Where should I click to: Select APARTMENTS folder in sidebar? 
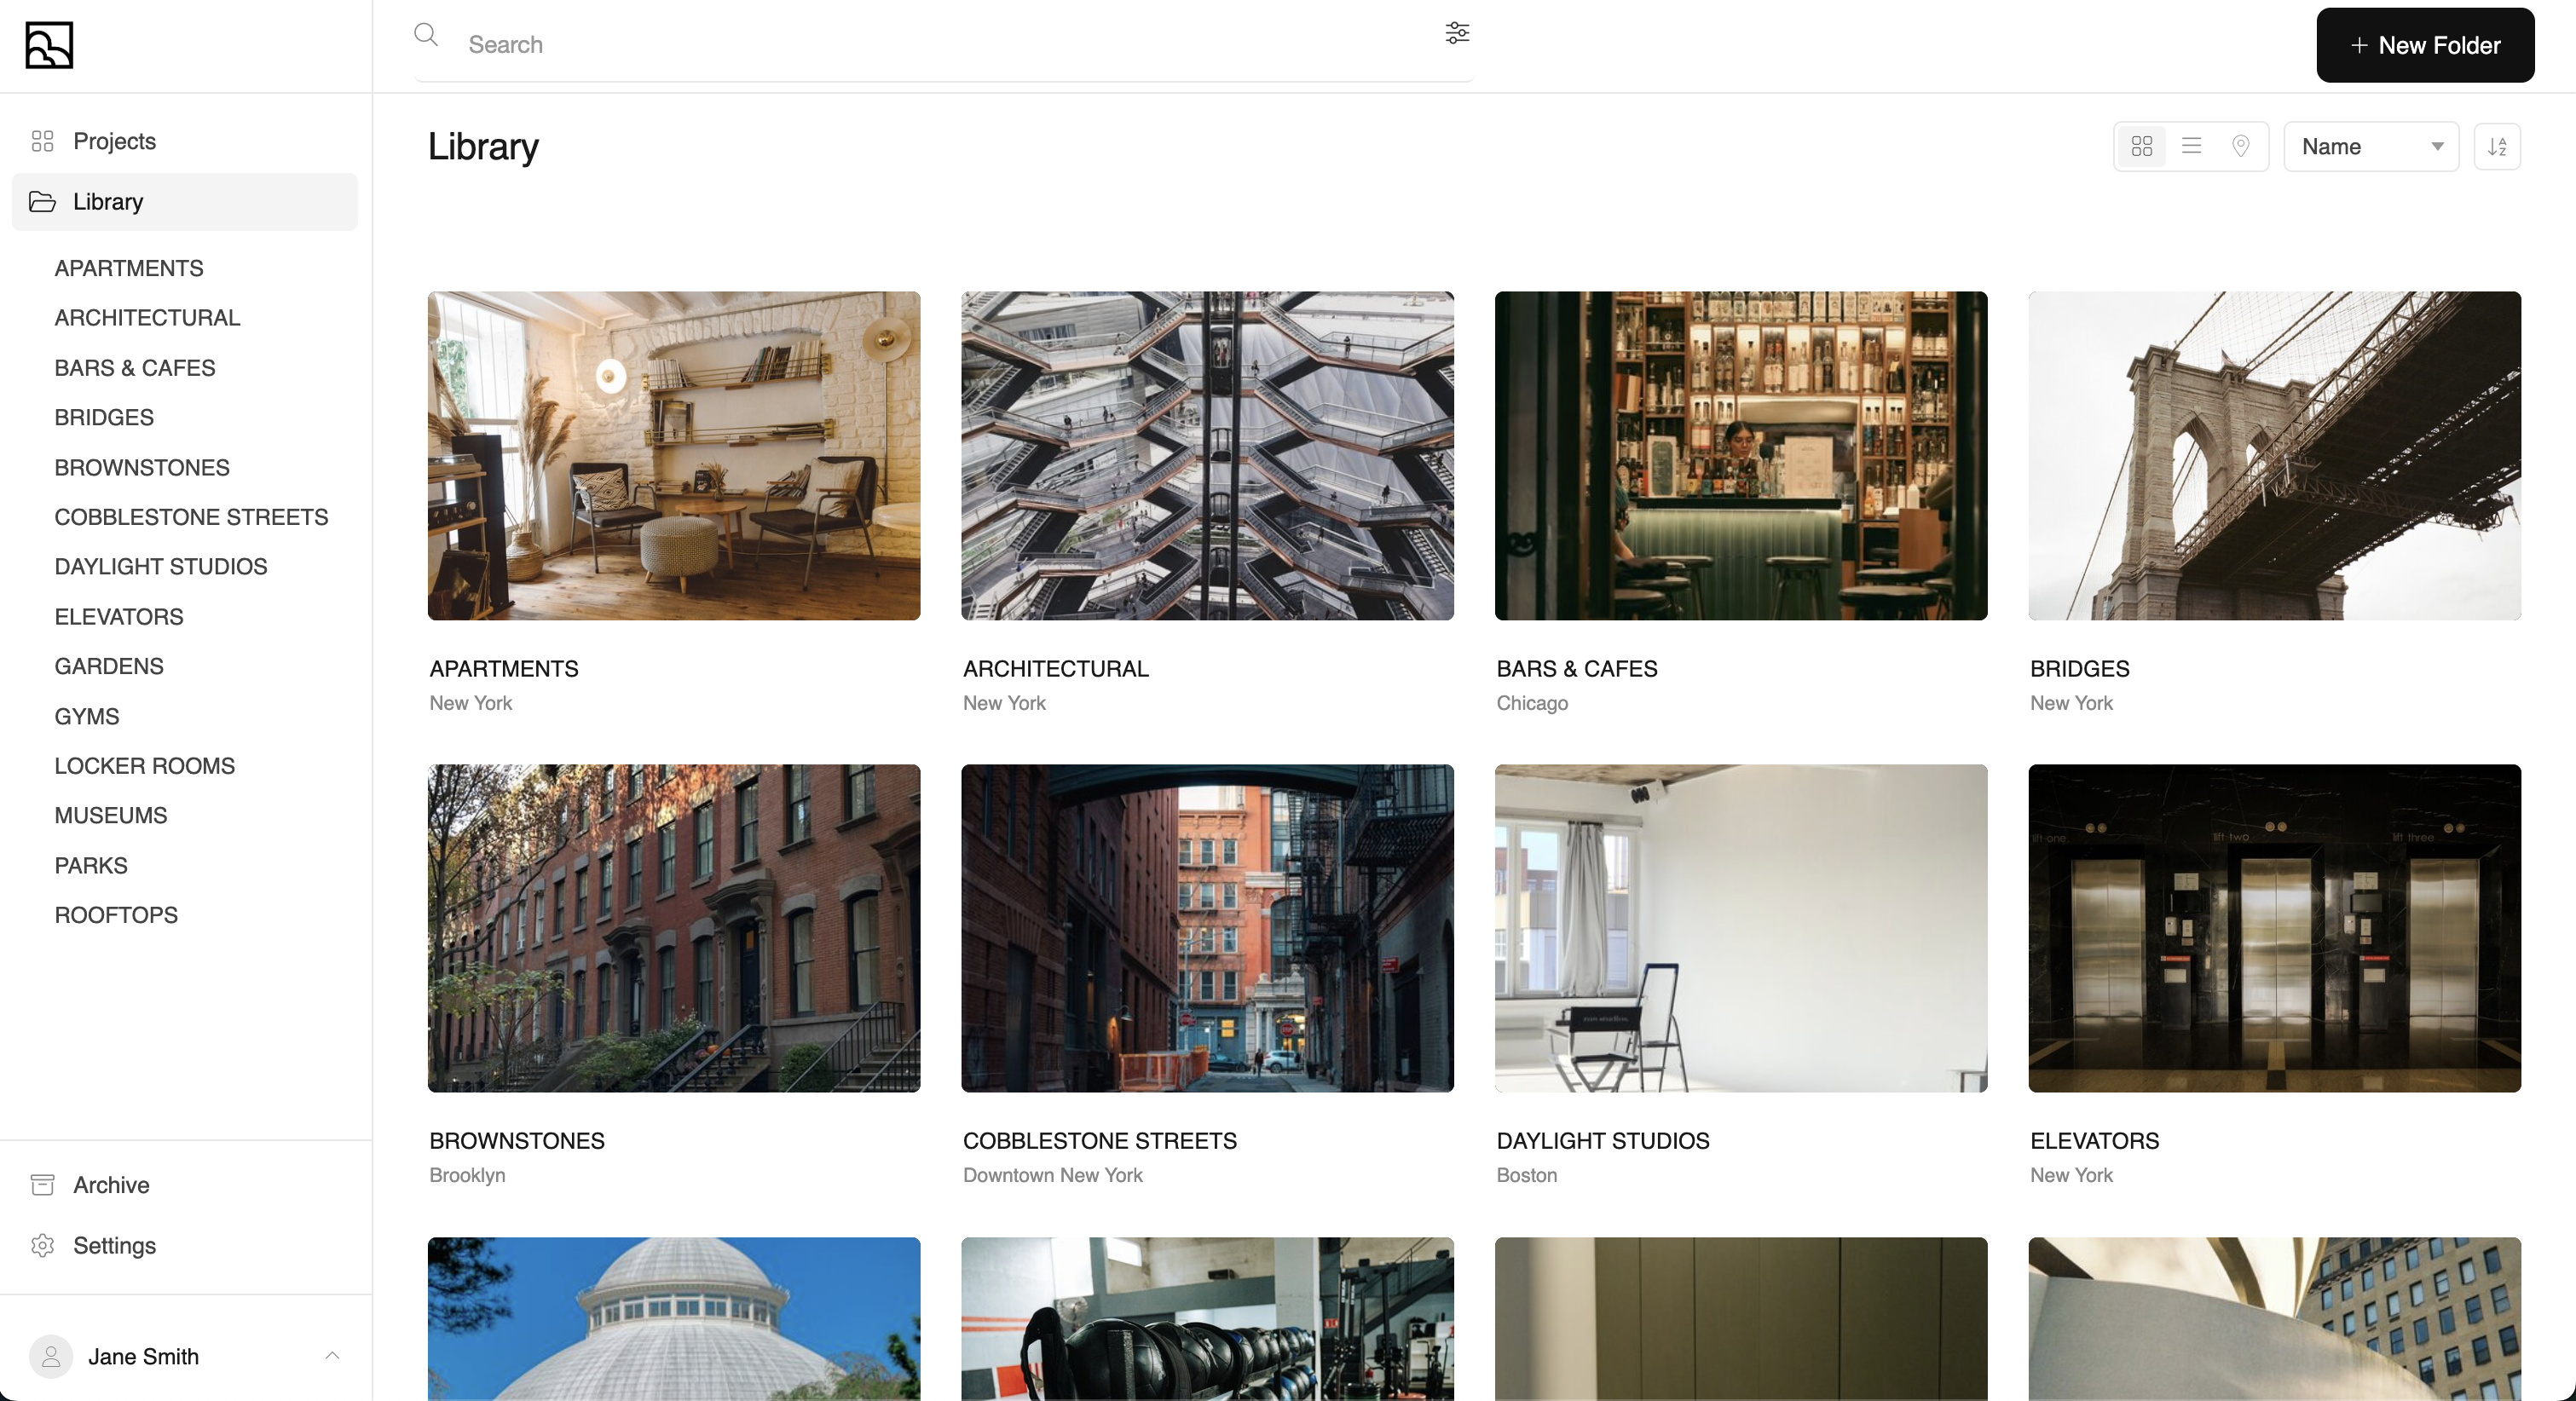pyautogui.click(x=129, y=268)
